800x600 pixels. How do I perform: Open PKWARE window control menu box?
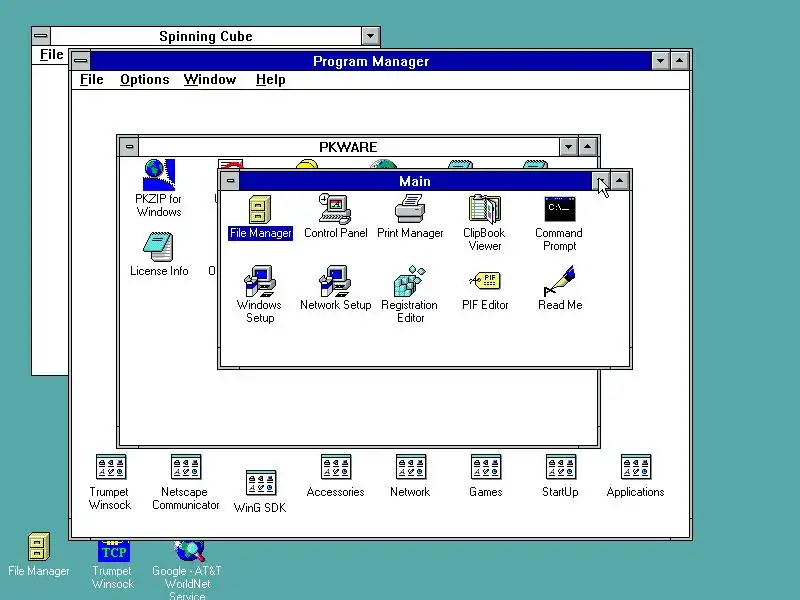[x=129, y=147]
